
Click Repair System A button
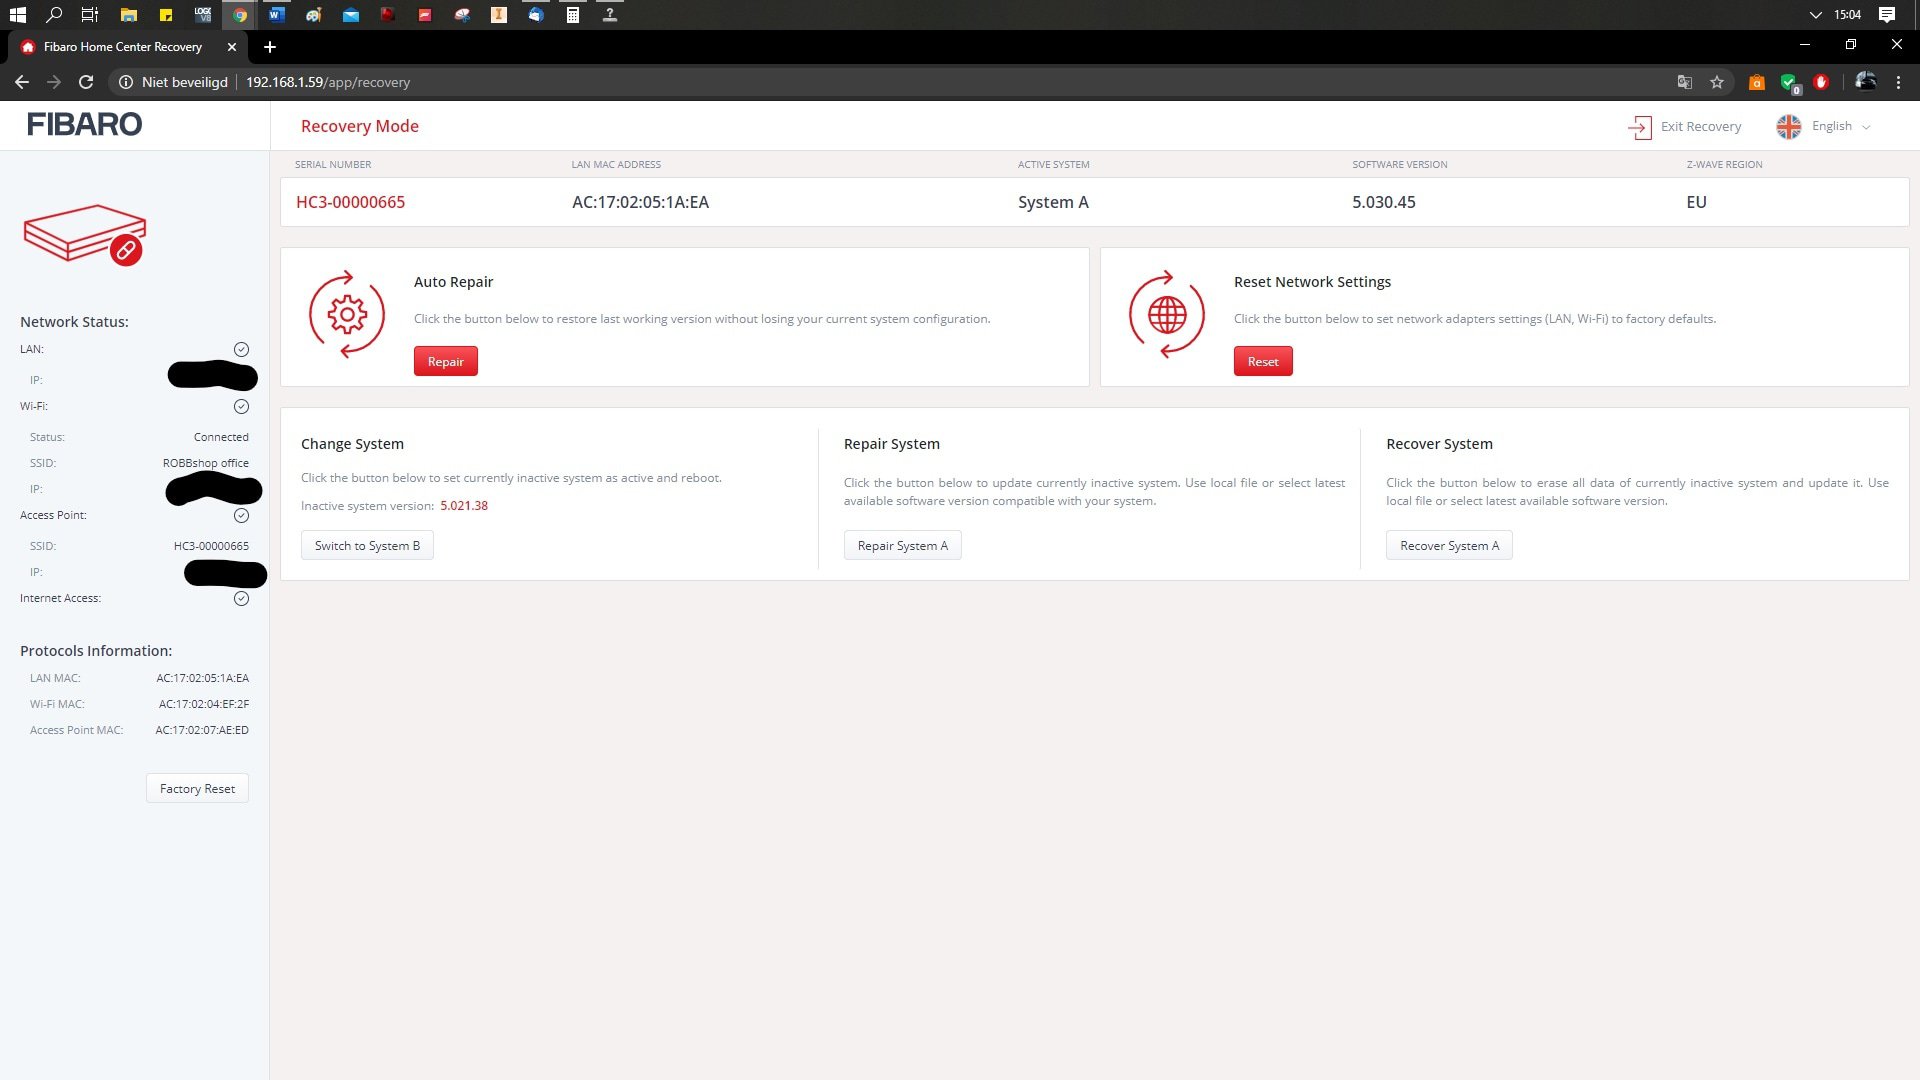[902, 545]
